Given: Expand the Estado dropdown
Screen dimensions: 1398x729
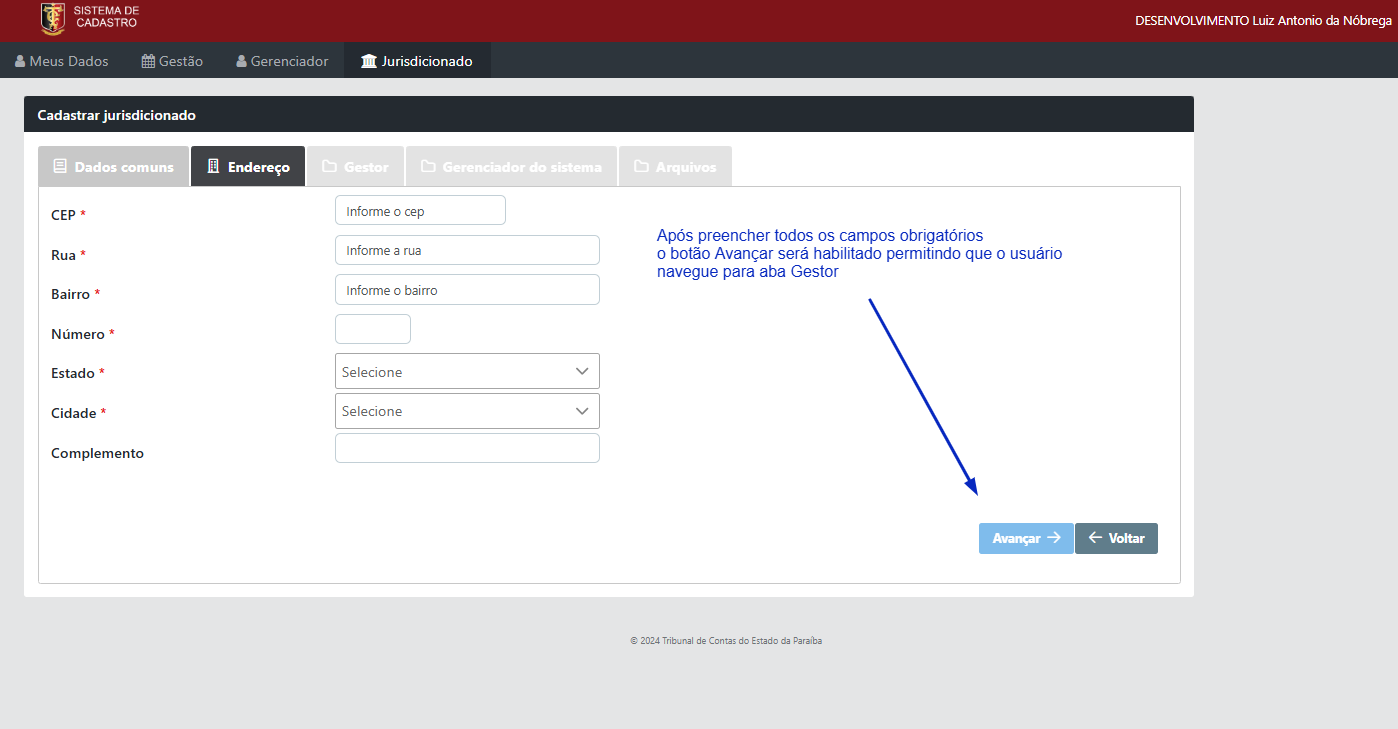Looking at the screenshot, I should 467,371.
